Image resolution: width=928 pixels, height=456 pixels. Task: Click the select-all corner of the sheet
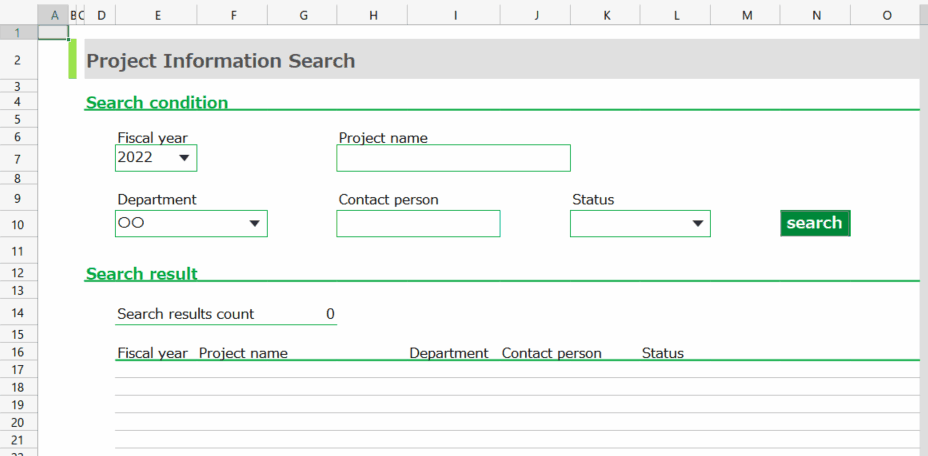click(18, 15)
